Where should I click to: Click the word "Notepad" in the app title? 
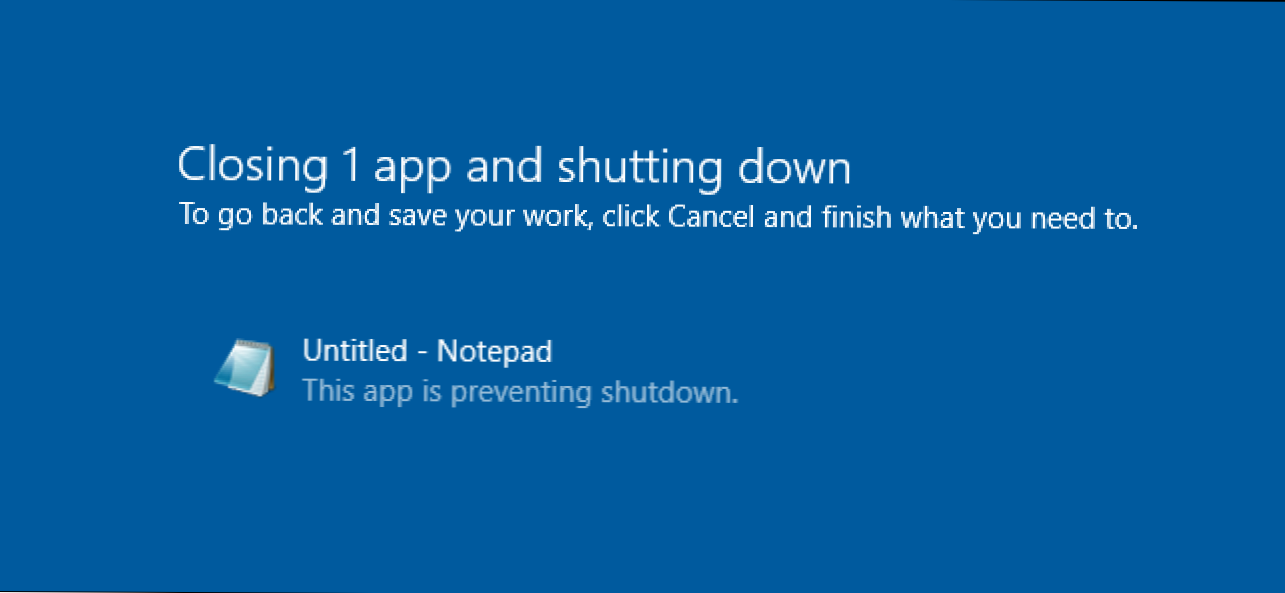click(495, 352)
